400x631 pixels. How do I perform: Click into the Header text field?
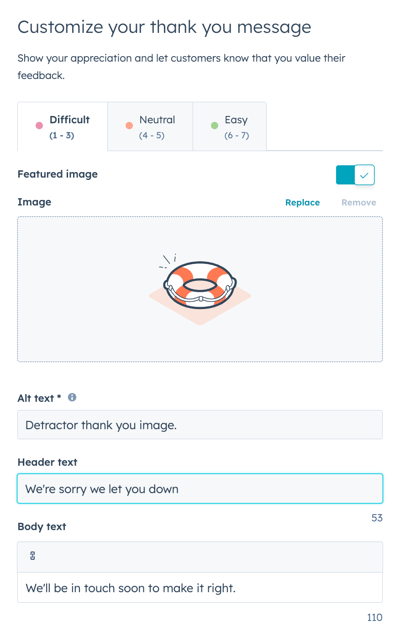pyautogui.click(x=200, y=489)
